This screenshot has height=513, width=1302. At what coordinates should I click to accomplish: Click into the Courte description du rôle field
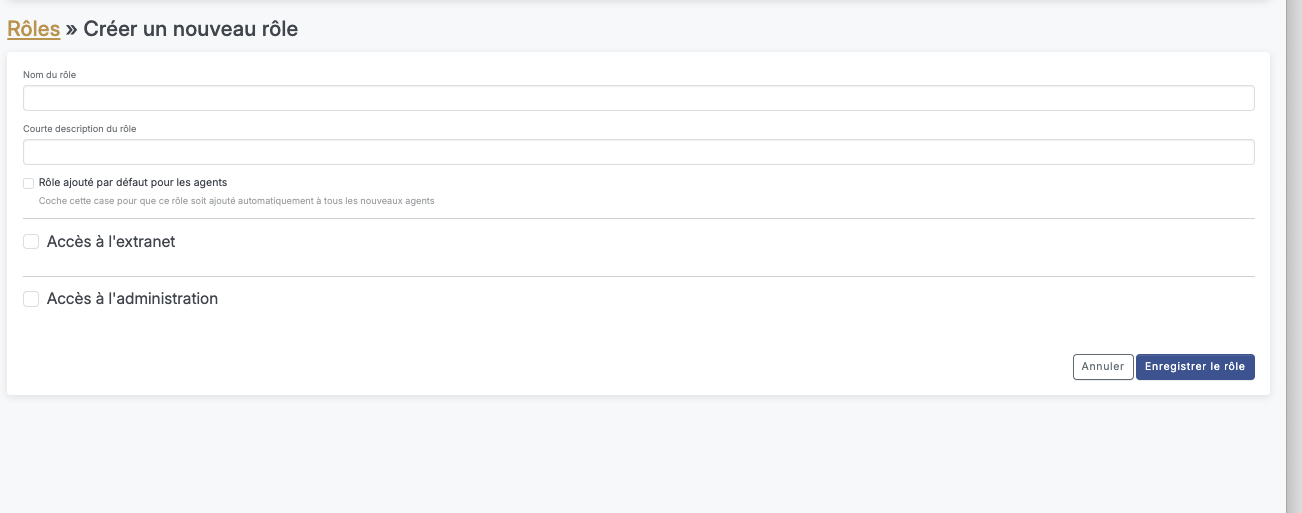[x=638, y=152]
